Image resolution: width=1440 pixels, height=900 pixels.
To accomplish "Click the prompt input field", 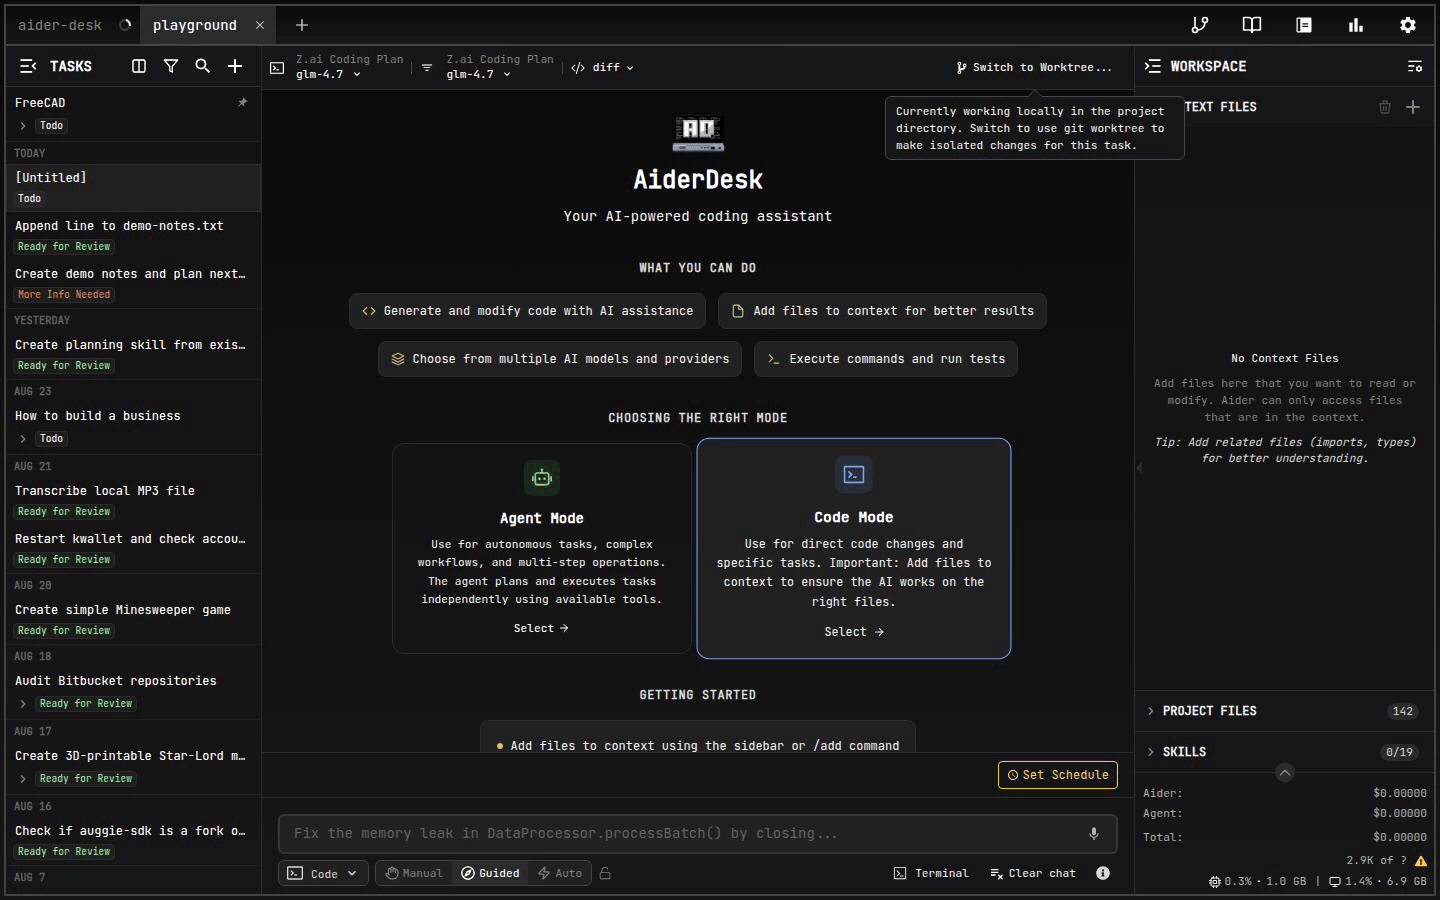I will coord(698,833).
